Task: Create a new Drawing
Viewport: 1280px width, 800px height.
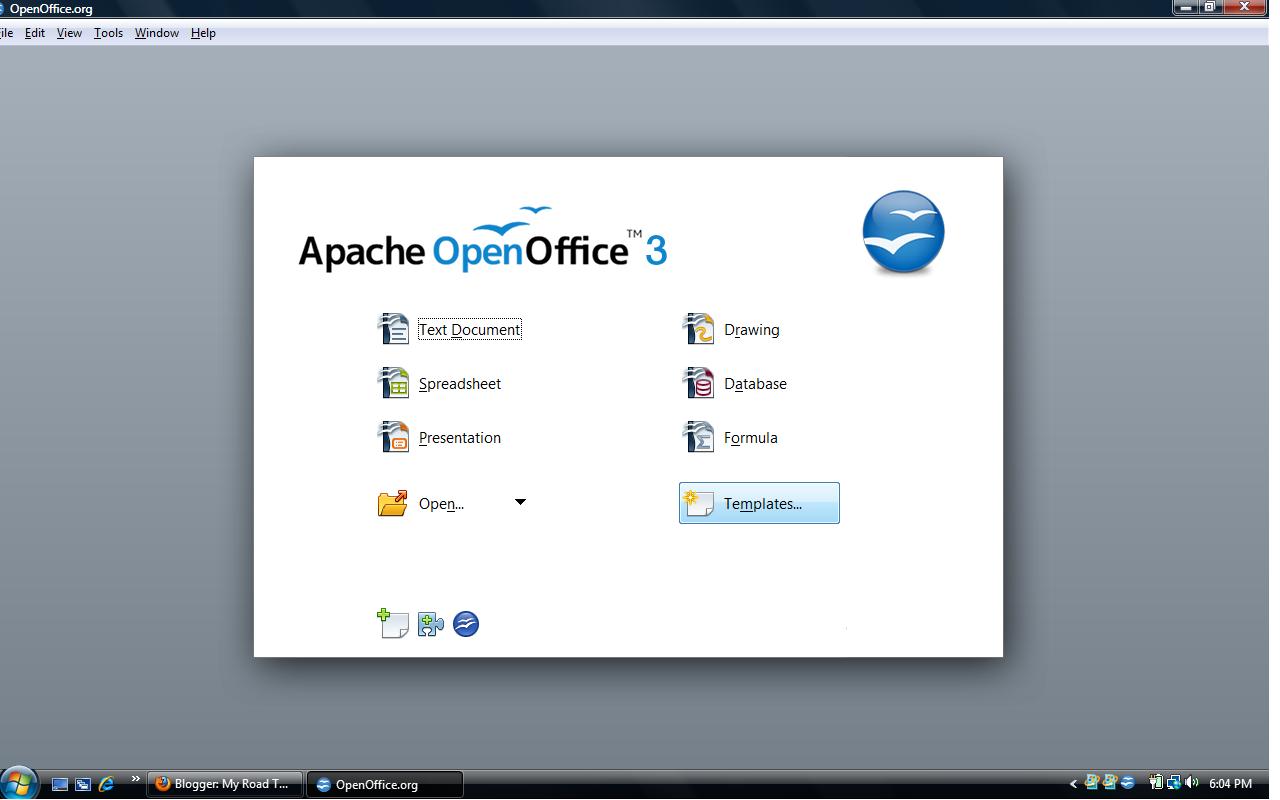Action: (731, 329)
